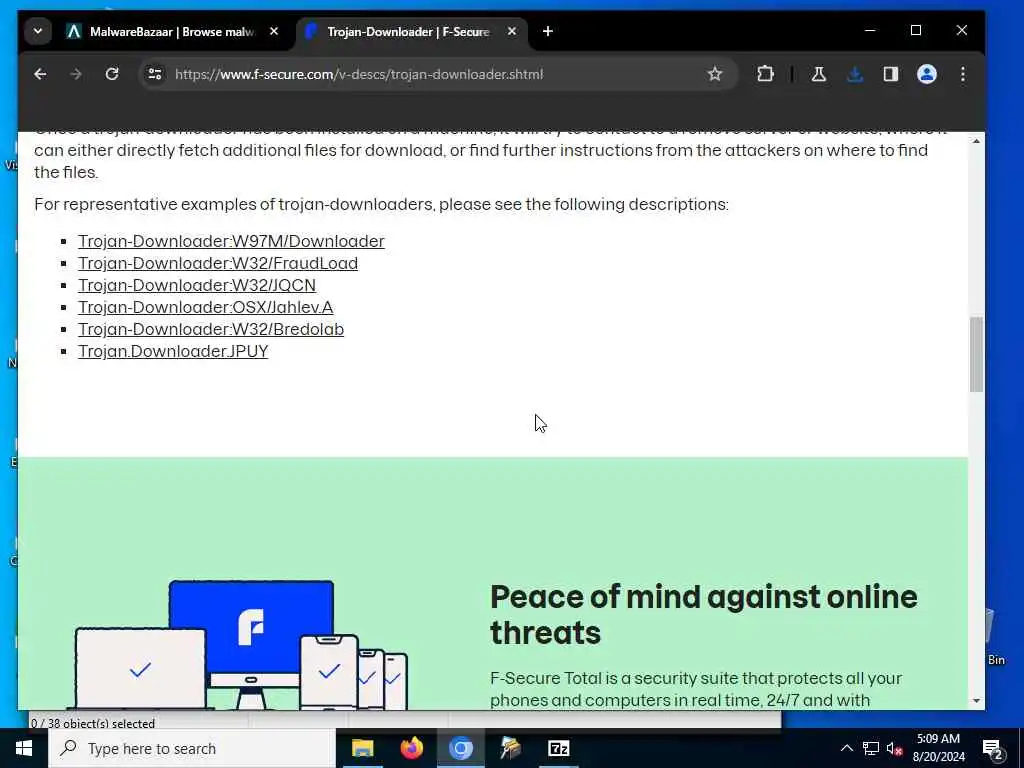
Task: Open the Extensions puzzle icon
Action: pos(765,74)
